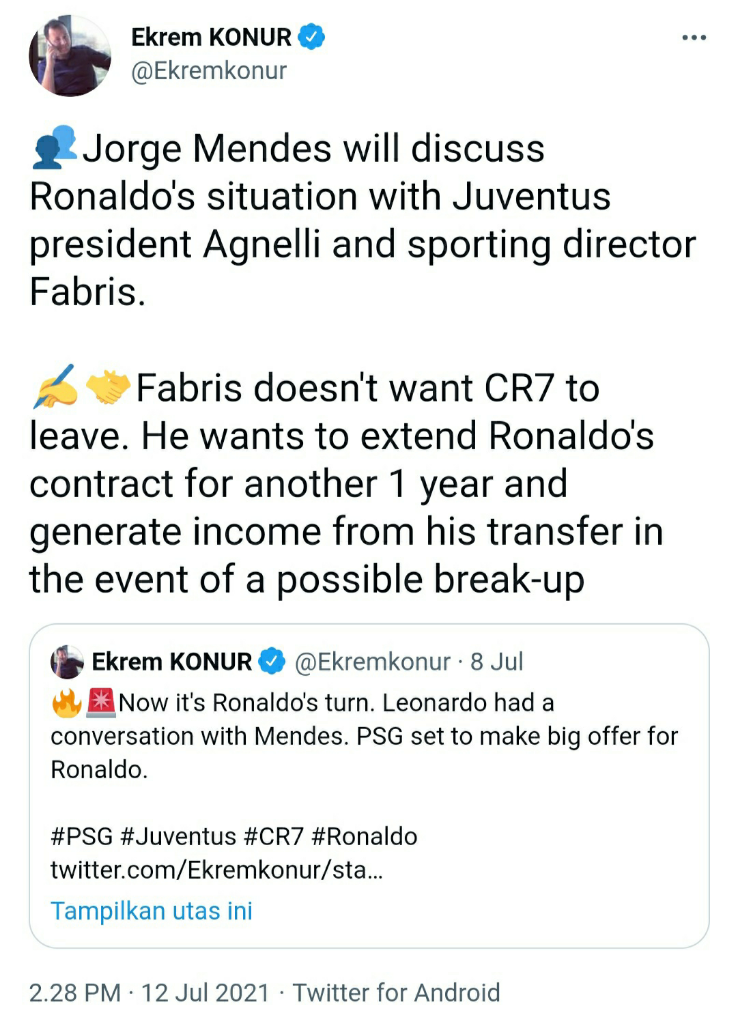737x1024 pixels.
Task: Click the speaking heads emoji before Jorge Mendes
Action: pos(53,150)
